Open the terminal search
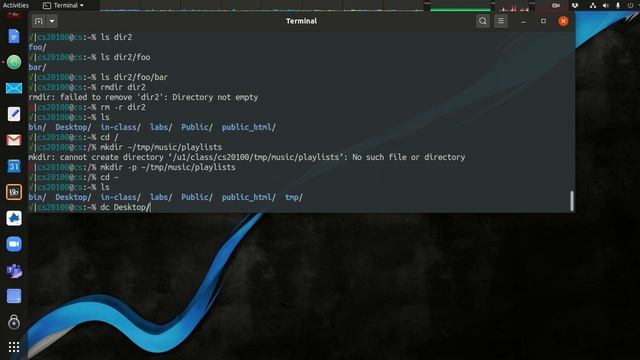The width and height of the screenshot is (640, 360). [482, 21]
